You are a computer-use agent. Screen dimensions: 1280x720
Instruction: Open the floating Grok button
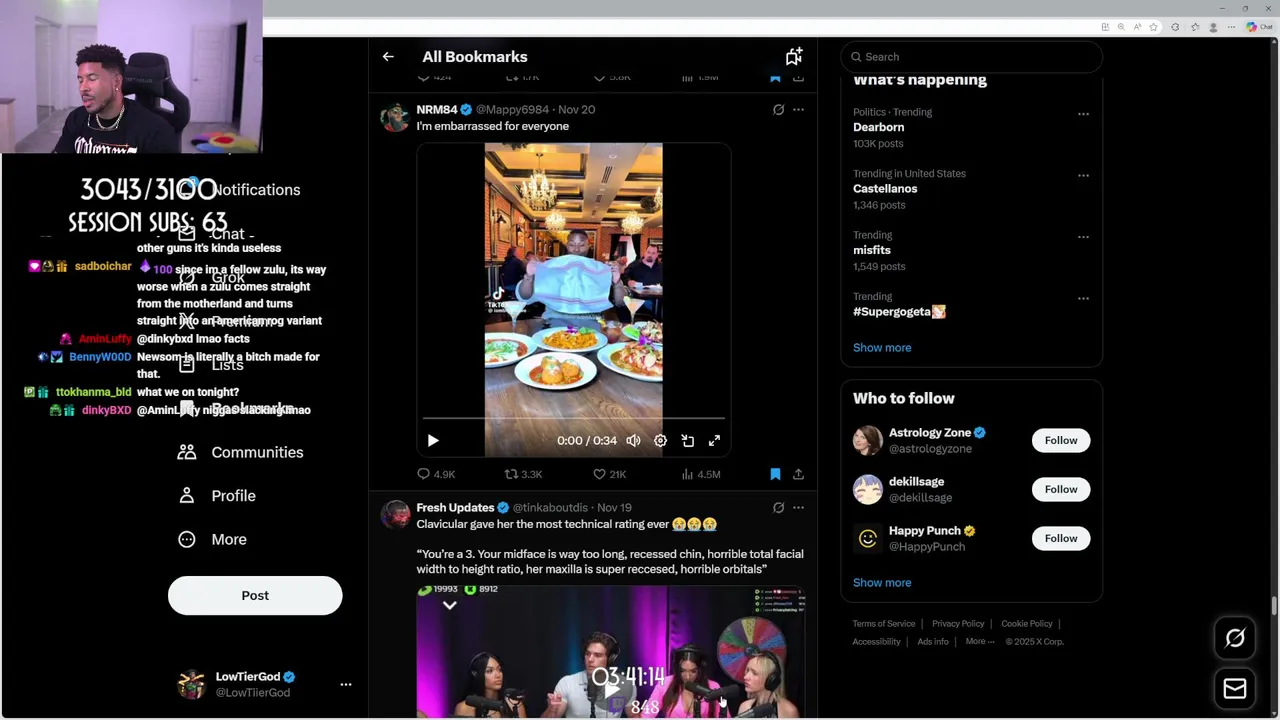[1235, 638]
